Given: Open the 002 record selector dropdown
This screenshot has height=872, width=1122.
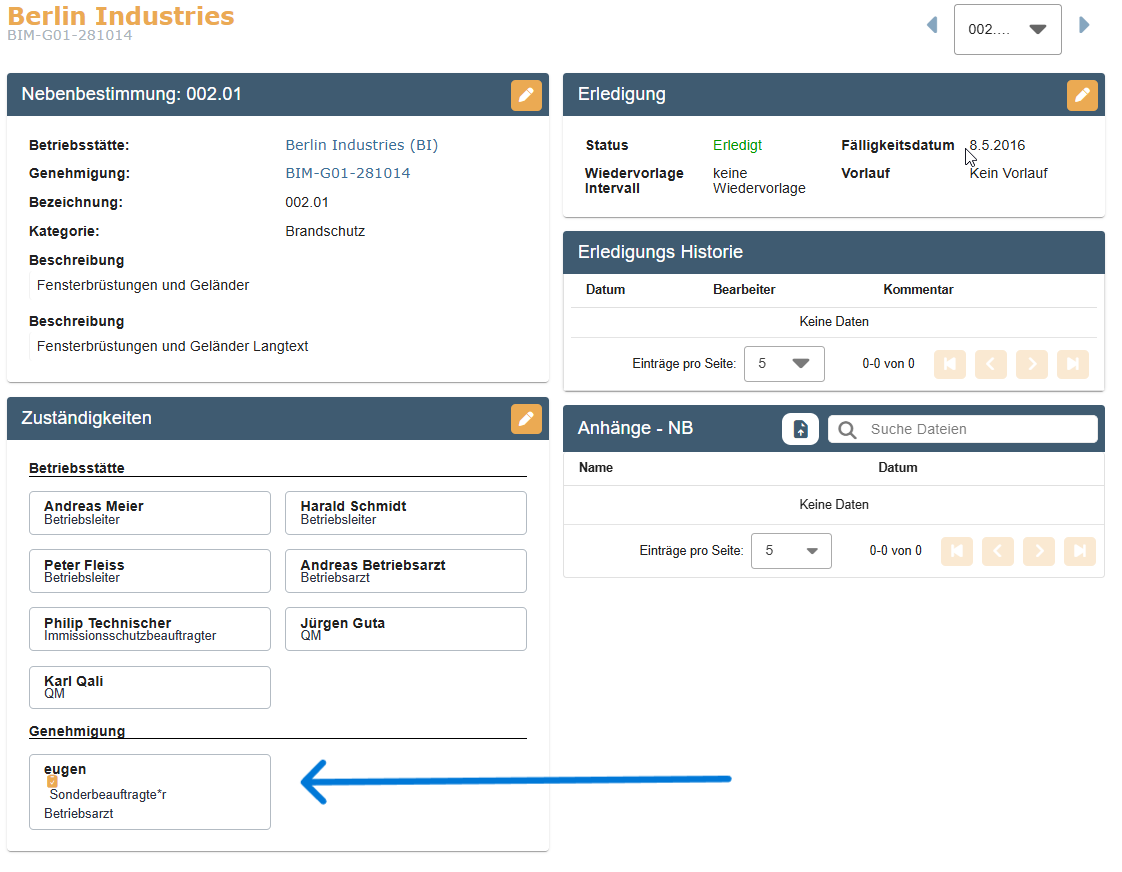Looking at the screenshot, I should (x=1007, y=29).
